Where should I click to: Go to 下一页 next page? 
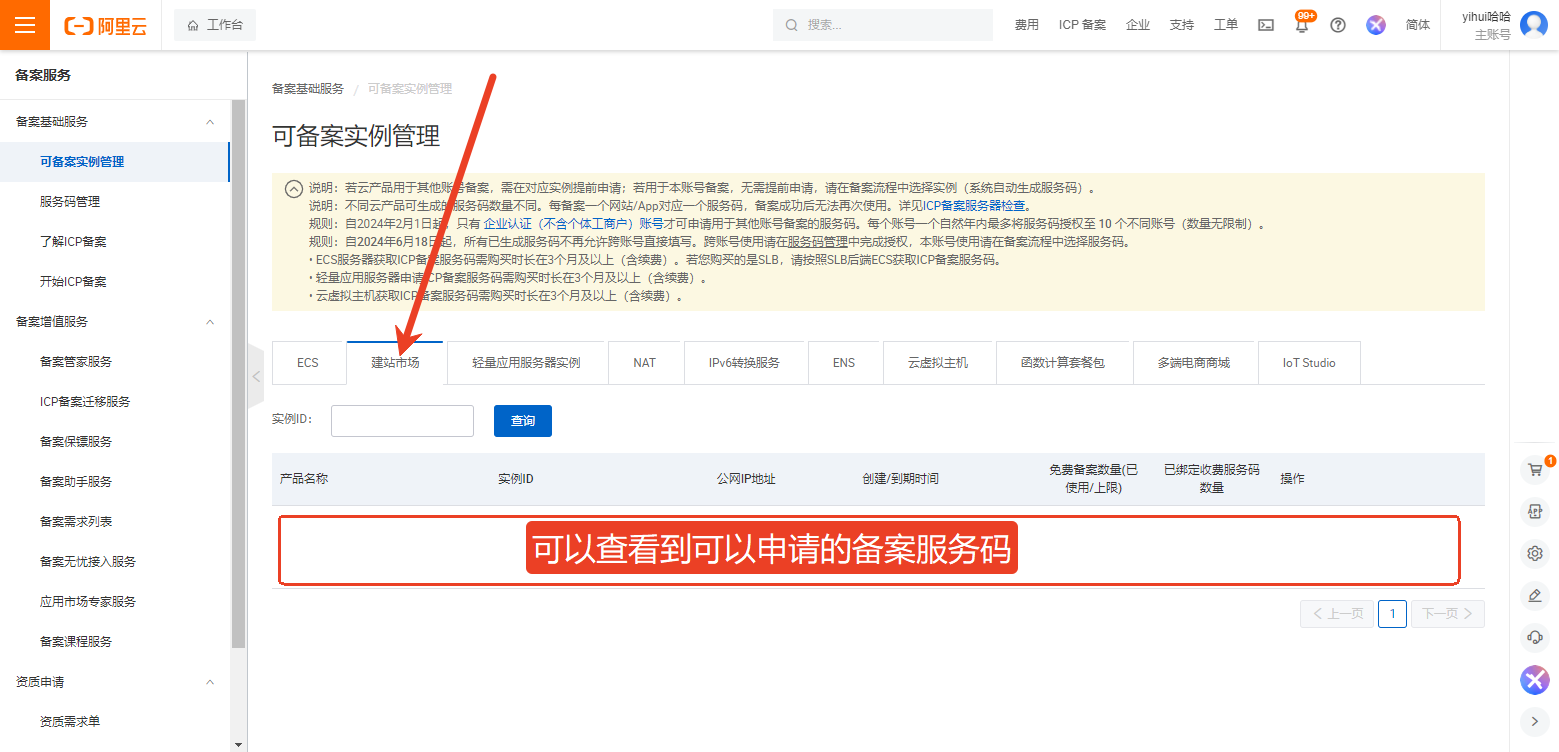pyautogui.click(x=1447, y=614)
